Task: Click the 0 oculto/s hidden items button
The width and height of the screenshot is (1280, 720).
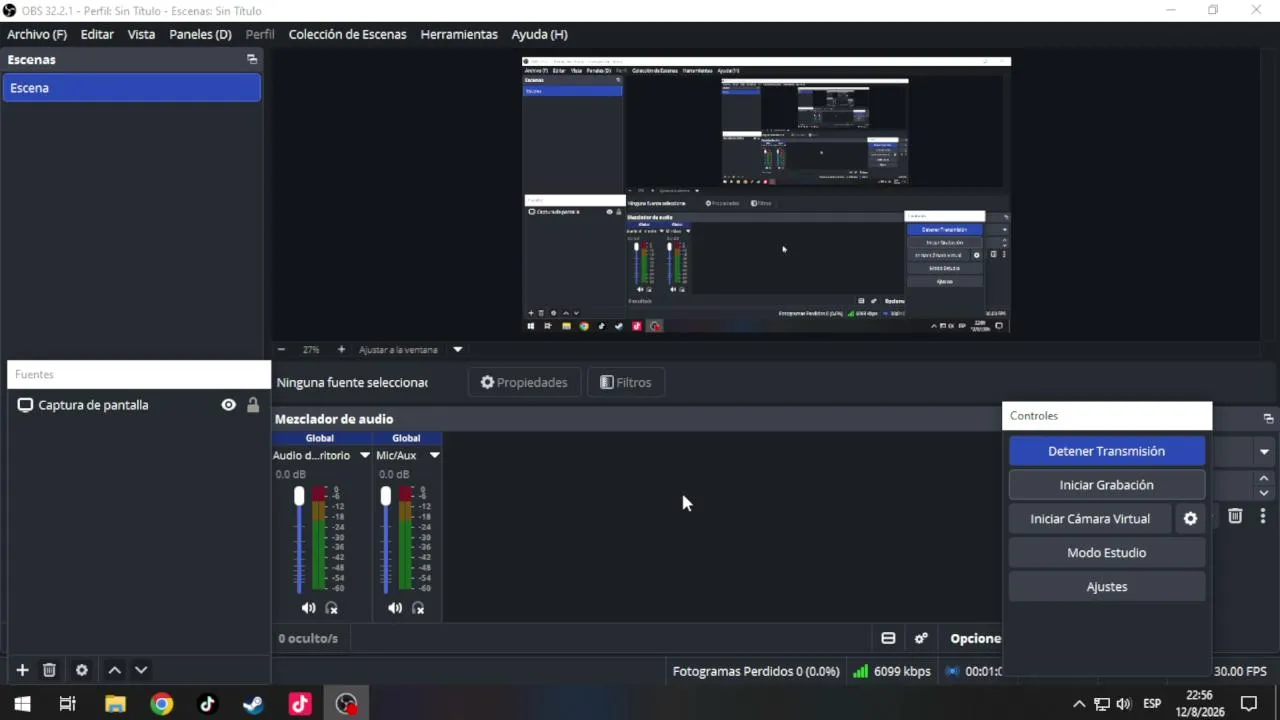Action: 308,638
